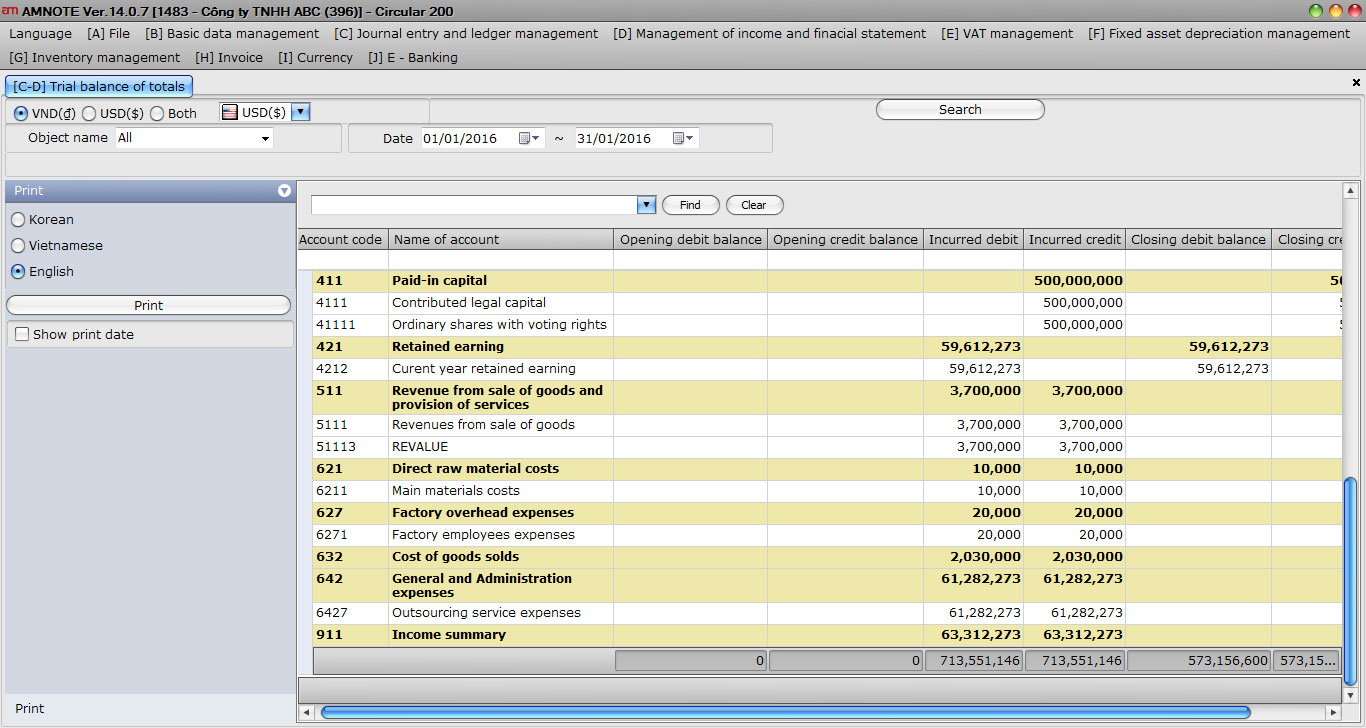Viewport: 1366px width, 728px height.
Task: Choose Korean print language option
Action: (18, 220)
